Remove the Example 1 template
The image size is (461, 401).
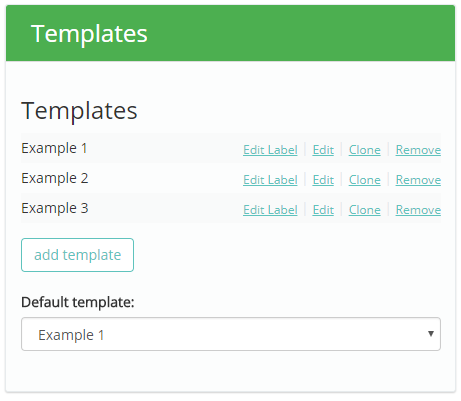click(x=418, y=150)
